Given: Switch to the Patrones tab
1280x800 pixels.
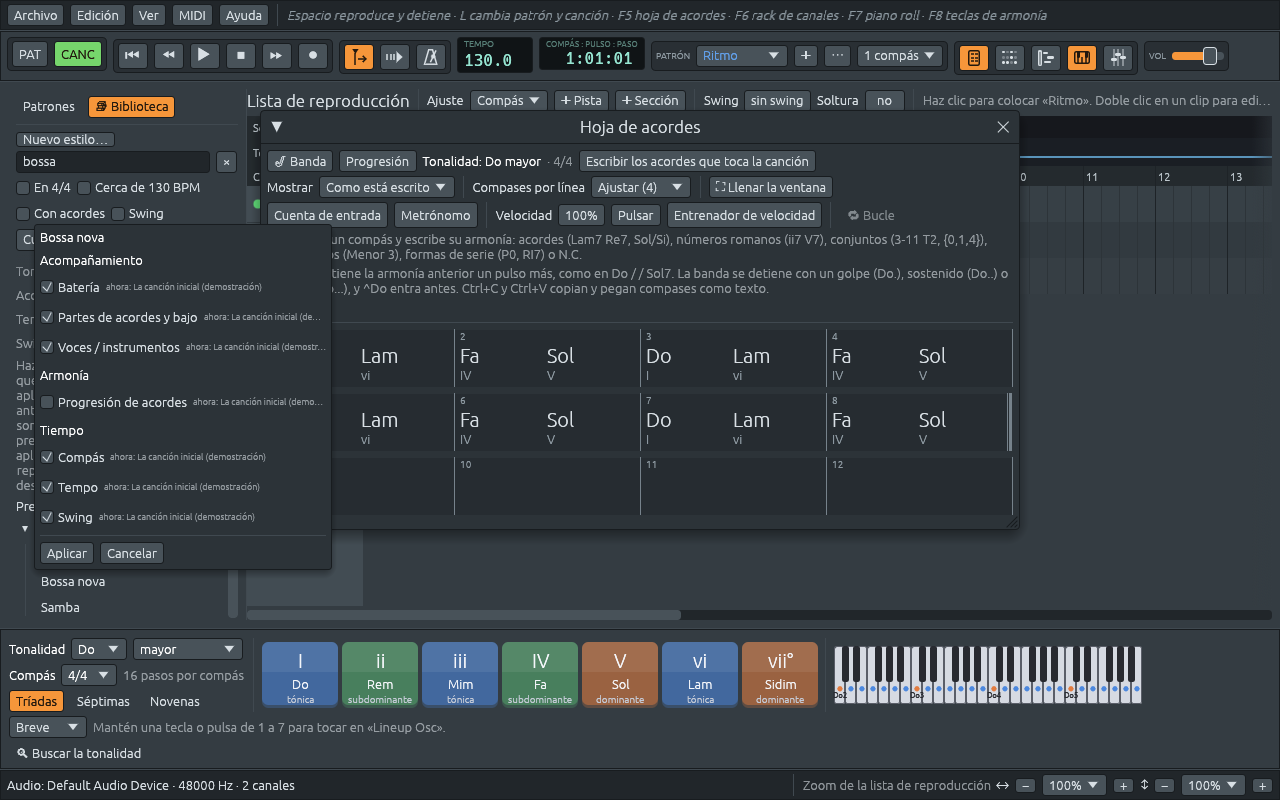Looking at the screenshot, I should click(49, 106).
